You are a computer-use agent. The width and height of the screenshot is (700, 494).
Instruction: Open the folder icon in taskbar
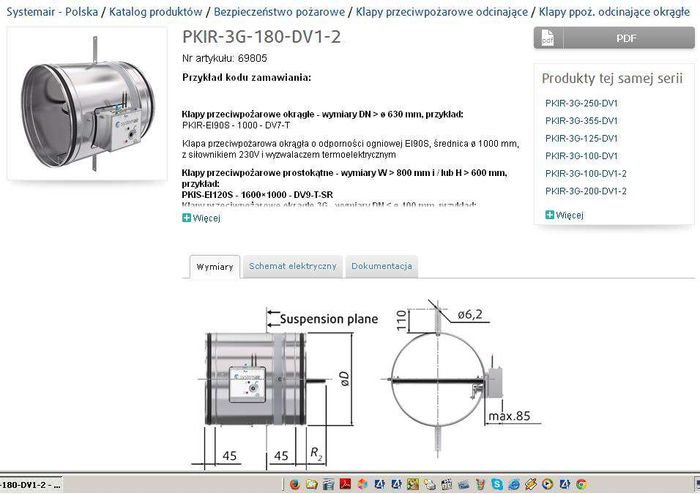[312, 484]
